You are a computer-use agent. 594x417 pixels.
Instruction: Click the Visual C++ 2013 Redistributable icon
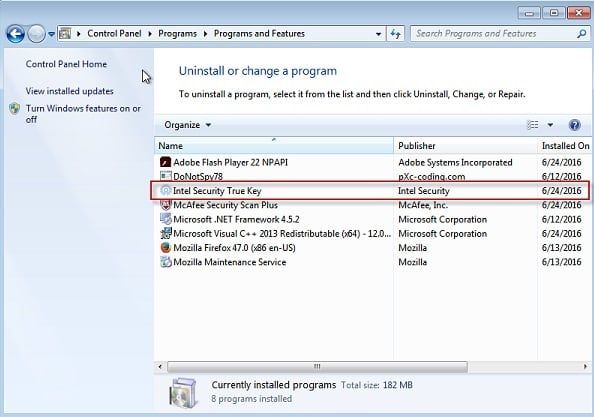pyautogui.click(x=166, y=233)
